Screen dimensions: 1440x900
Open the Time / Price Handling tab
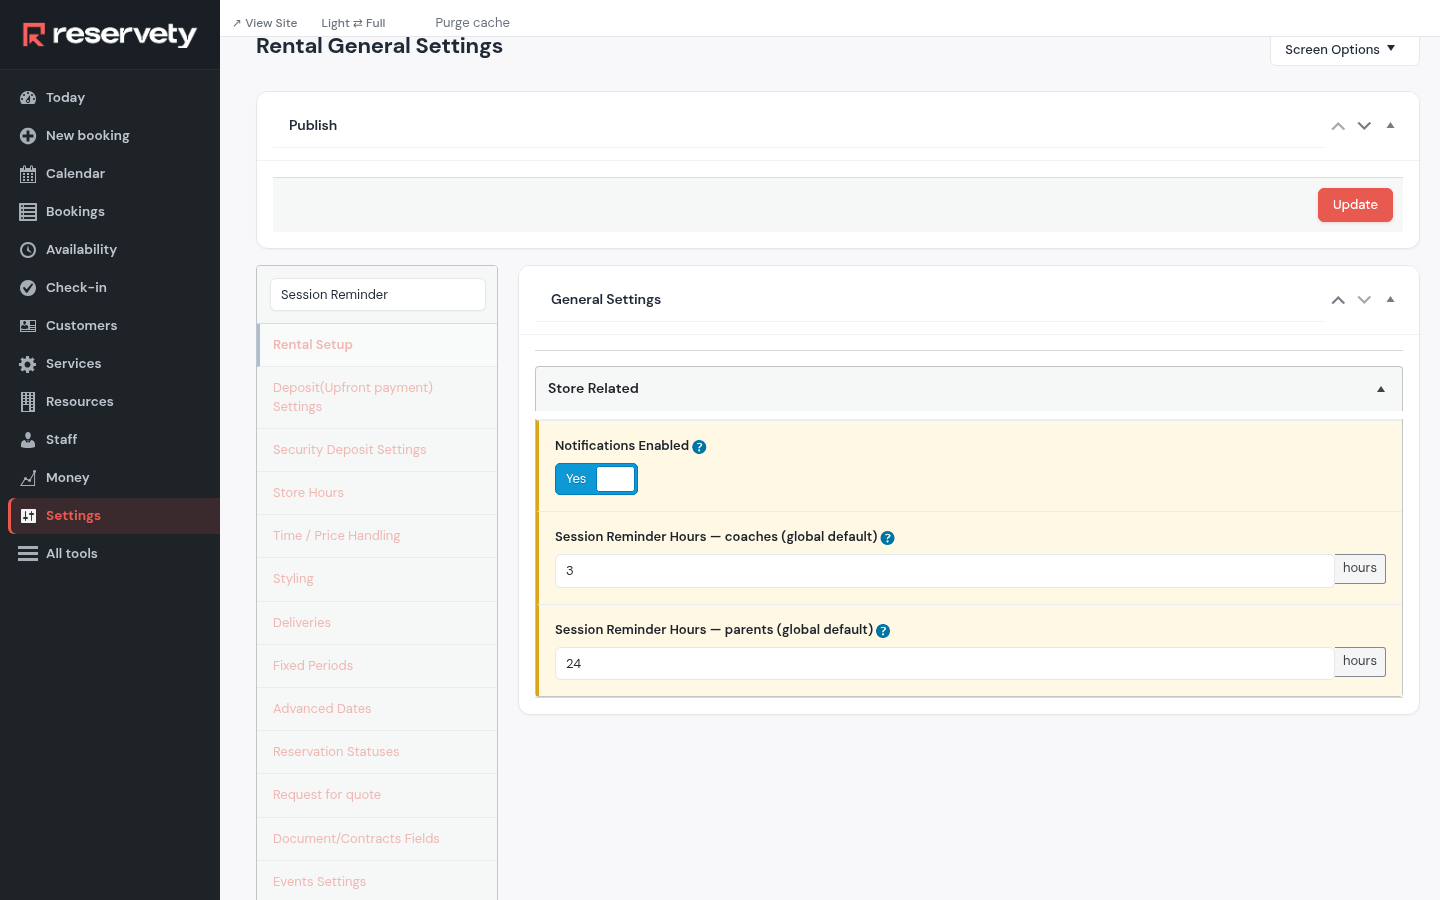click(x=377, y=536)
